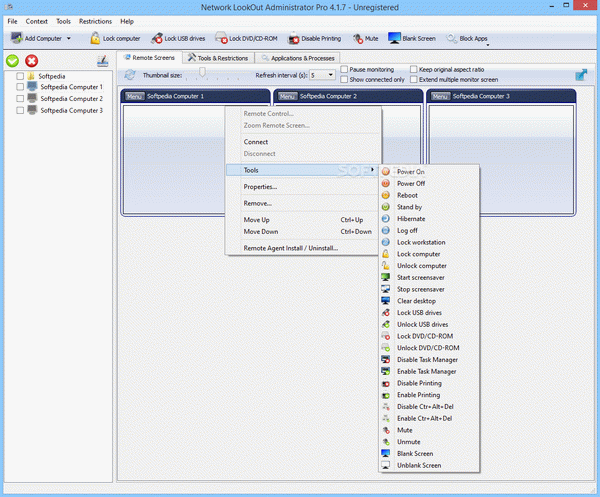Open the File menu

(x=12, y=21)
